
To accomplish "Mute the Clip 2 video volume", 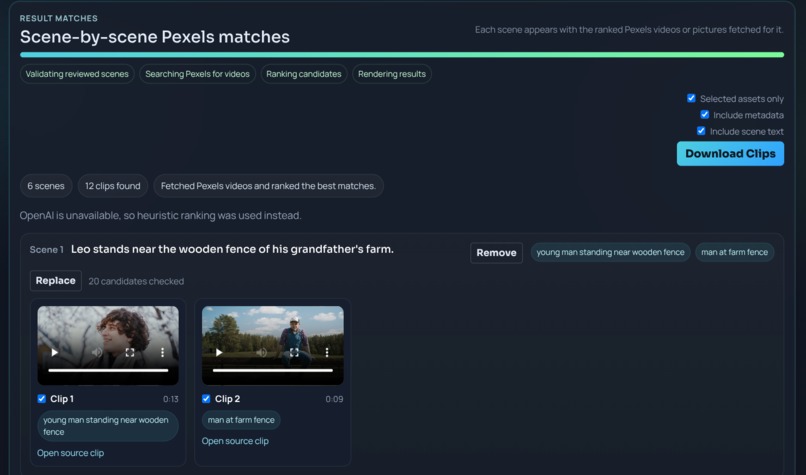I will 261,352.
